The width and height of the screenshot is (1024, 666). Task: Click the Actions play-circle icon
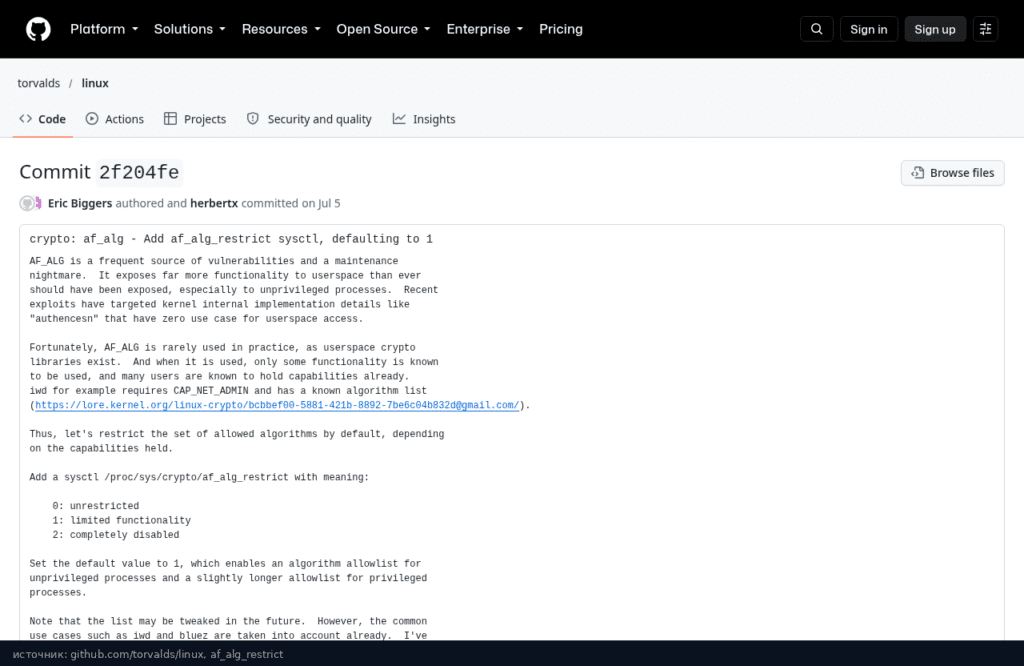[92, 119]
